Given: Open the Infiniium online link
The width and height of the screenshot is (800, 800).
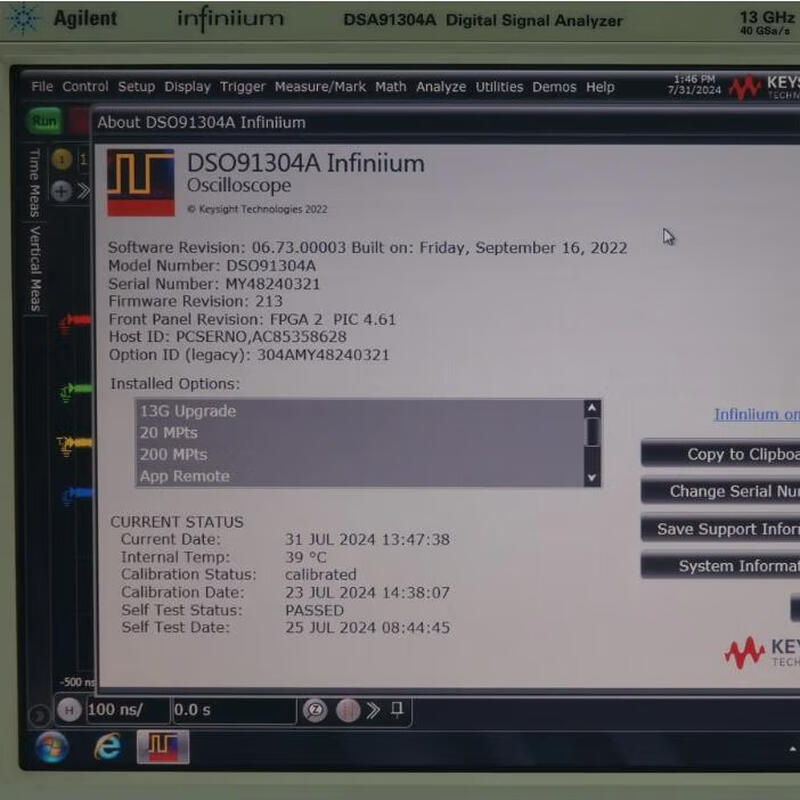Looking at the screenshot, I should [x=755, y=414].
